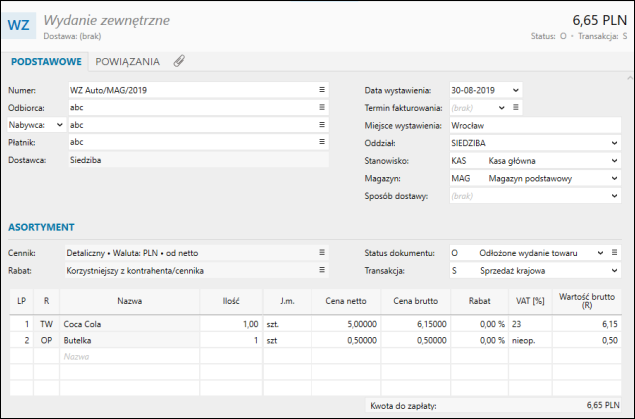635x419 pixels.
Task: Click the WZ document type icon
Action: pos(21,25)
